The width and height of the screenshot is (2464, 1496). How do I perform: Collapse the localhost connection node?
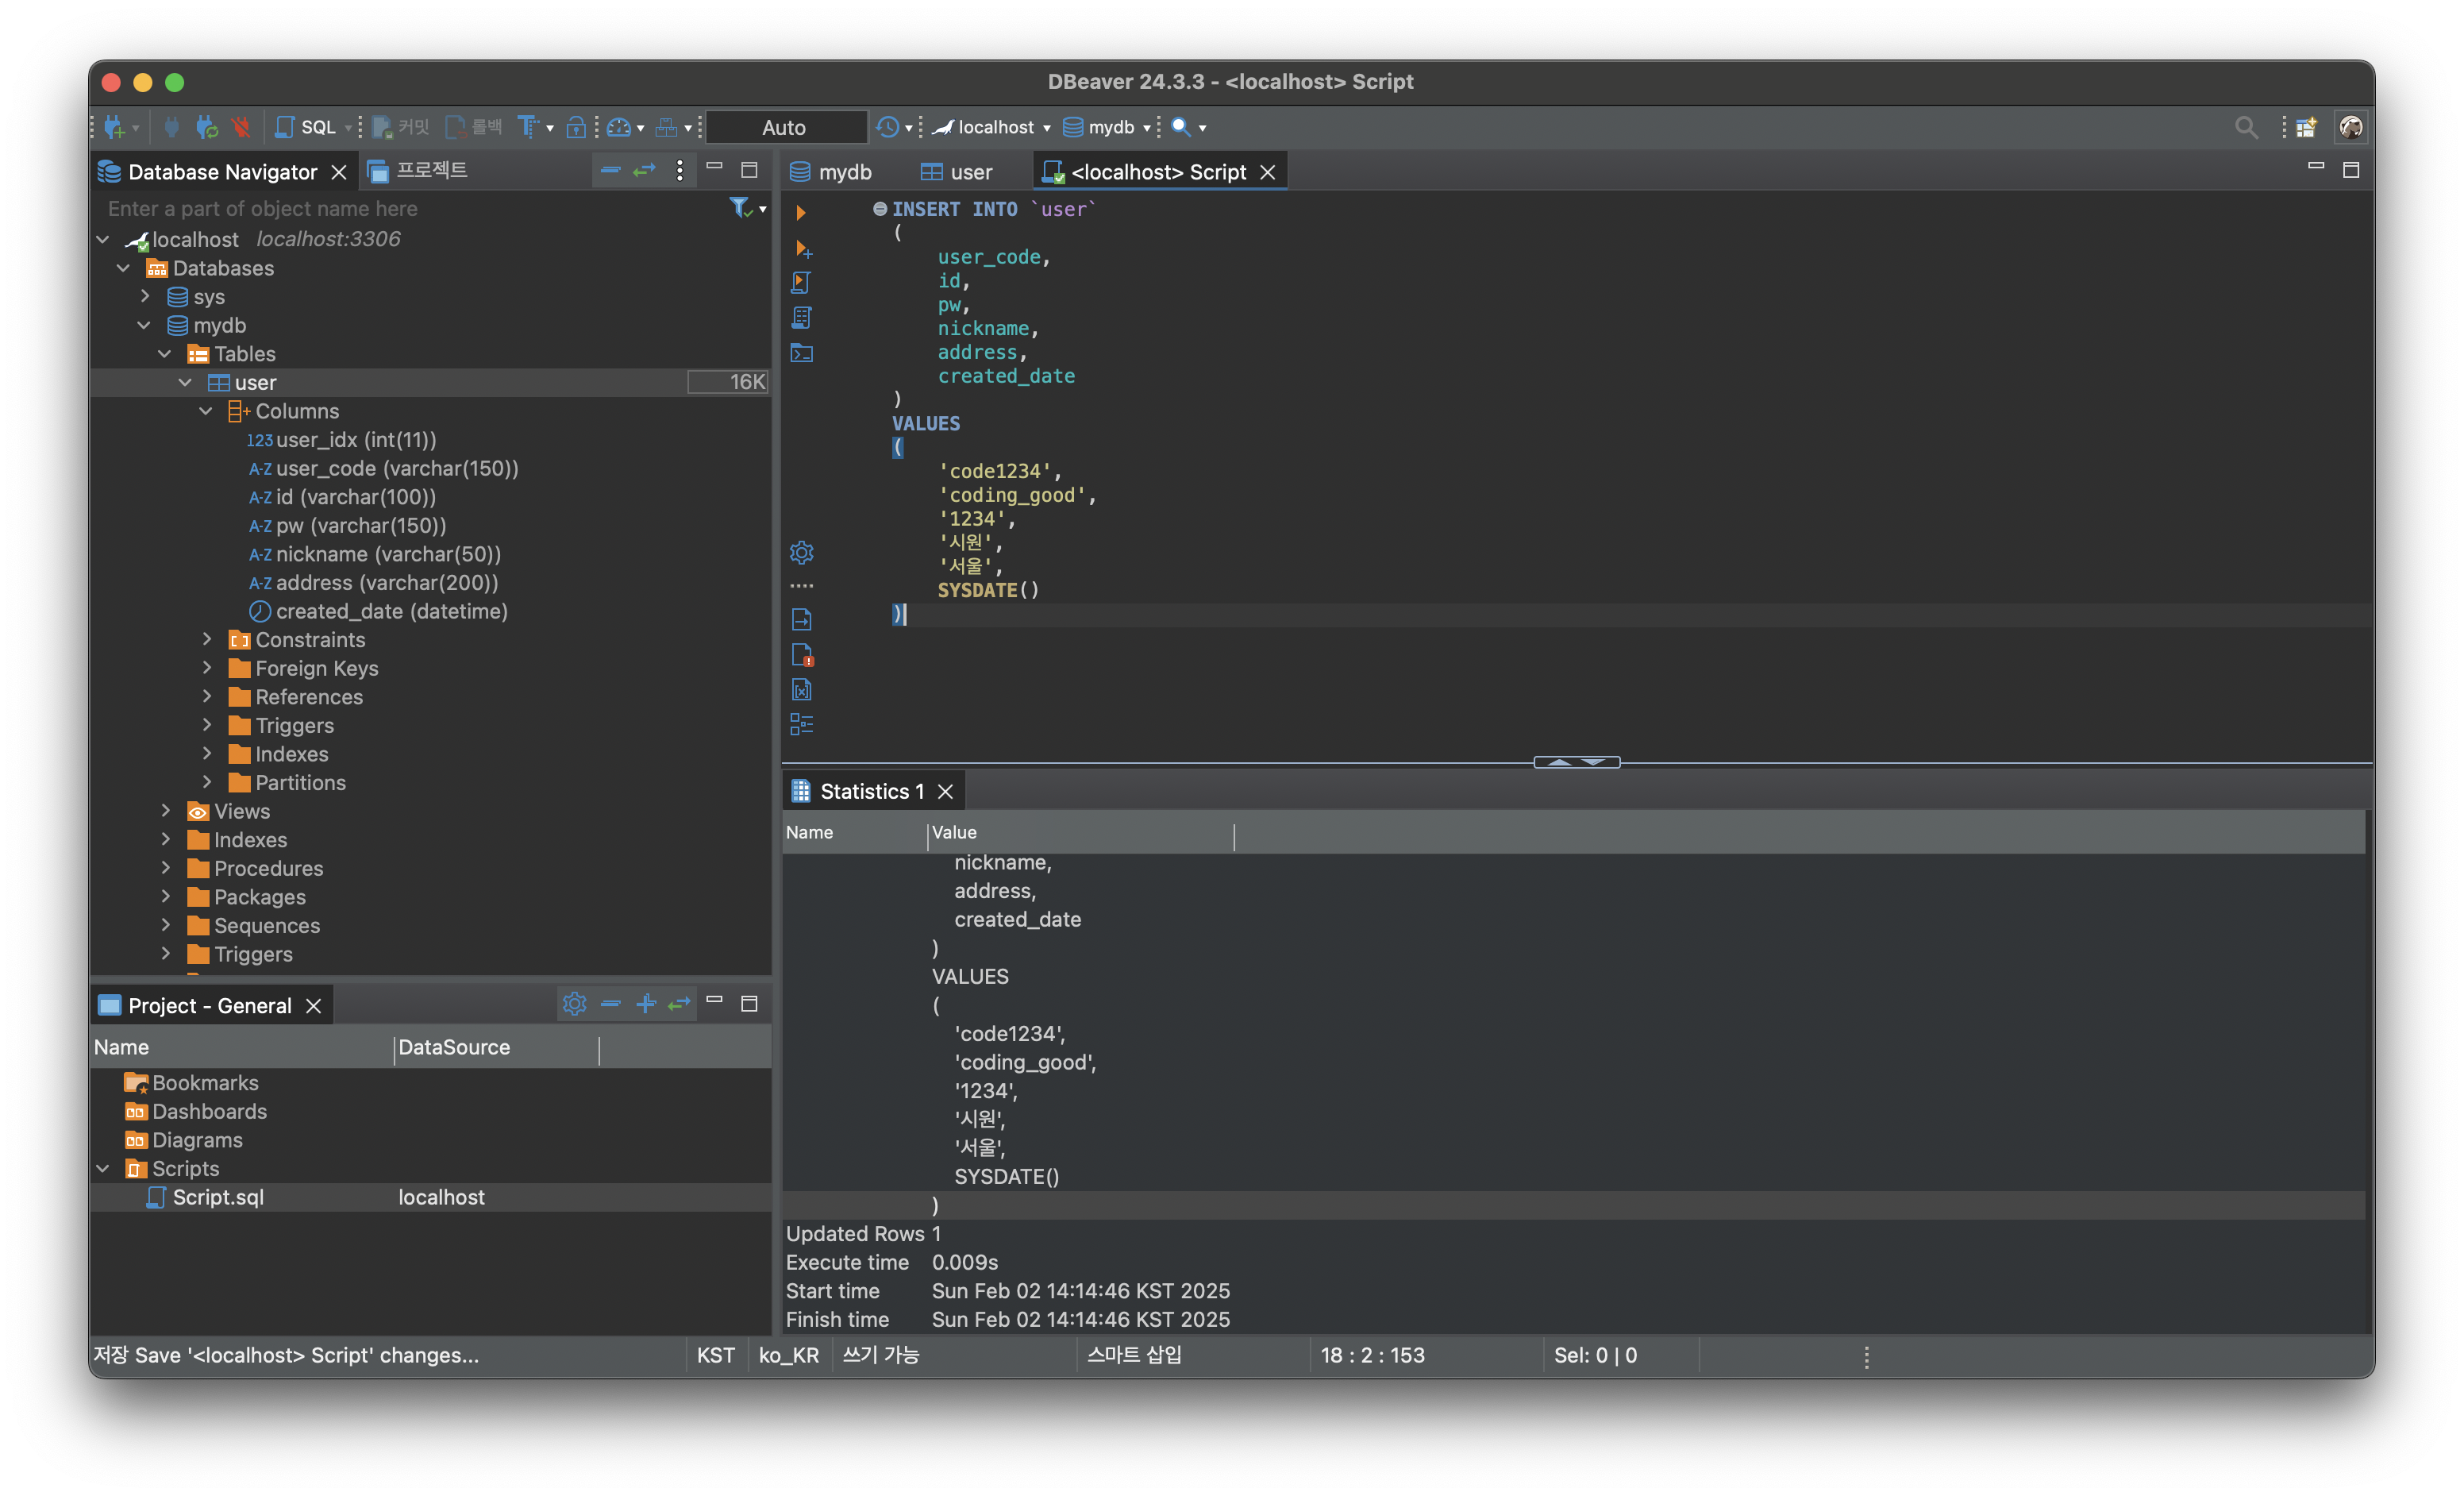[x=103, y=239]
